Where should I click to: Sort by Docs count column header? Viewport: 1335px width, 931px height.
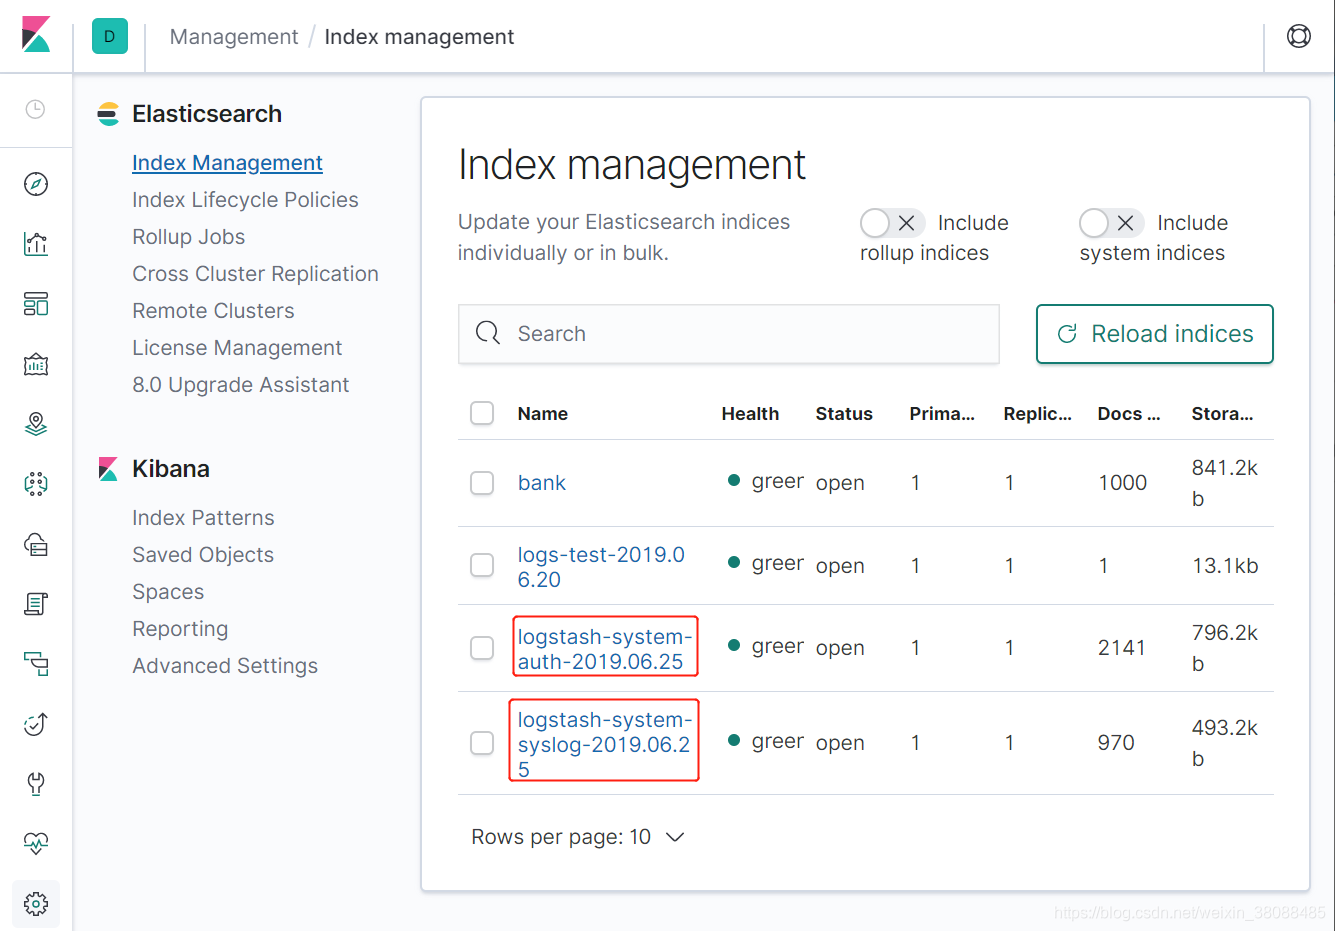click(x=1129, y=414)
